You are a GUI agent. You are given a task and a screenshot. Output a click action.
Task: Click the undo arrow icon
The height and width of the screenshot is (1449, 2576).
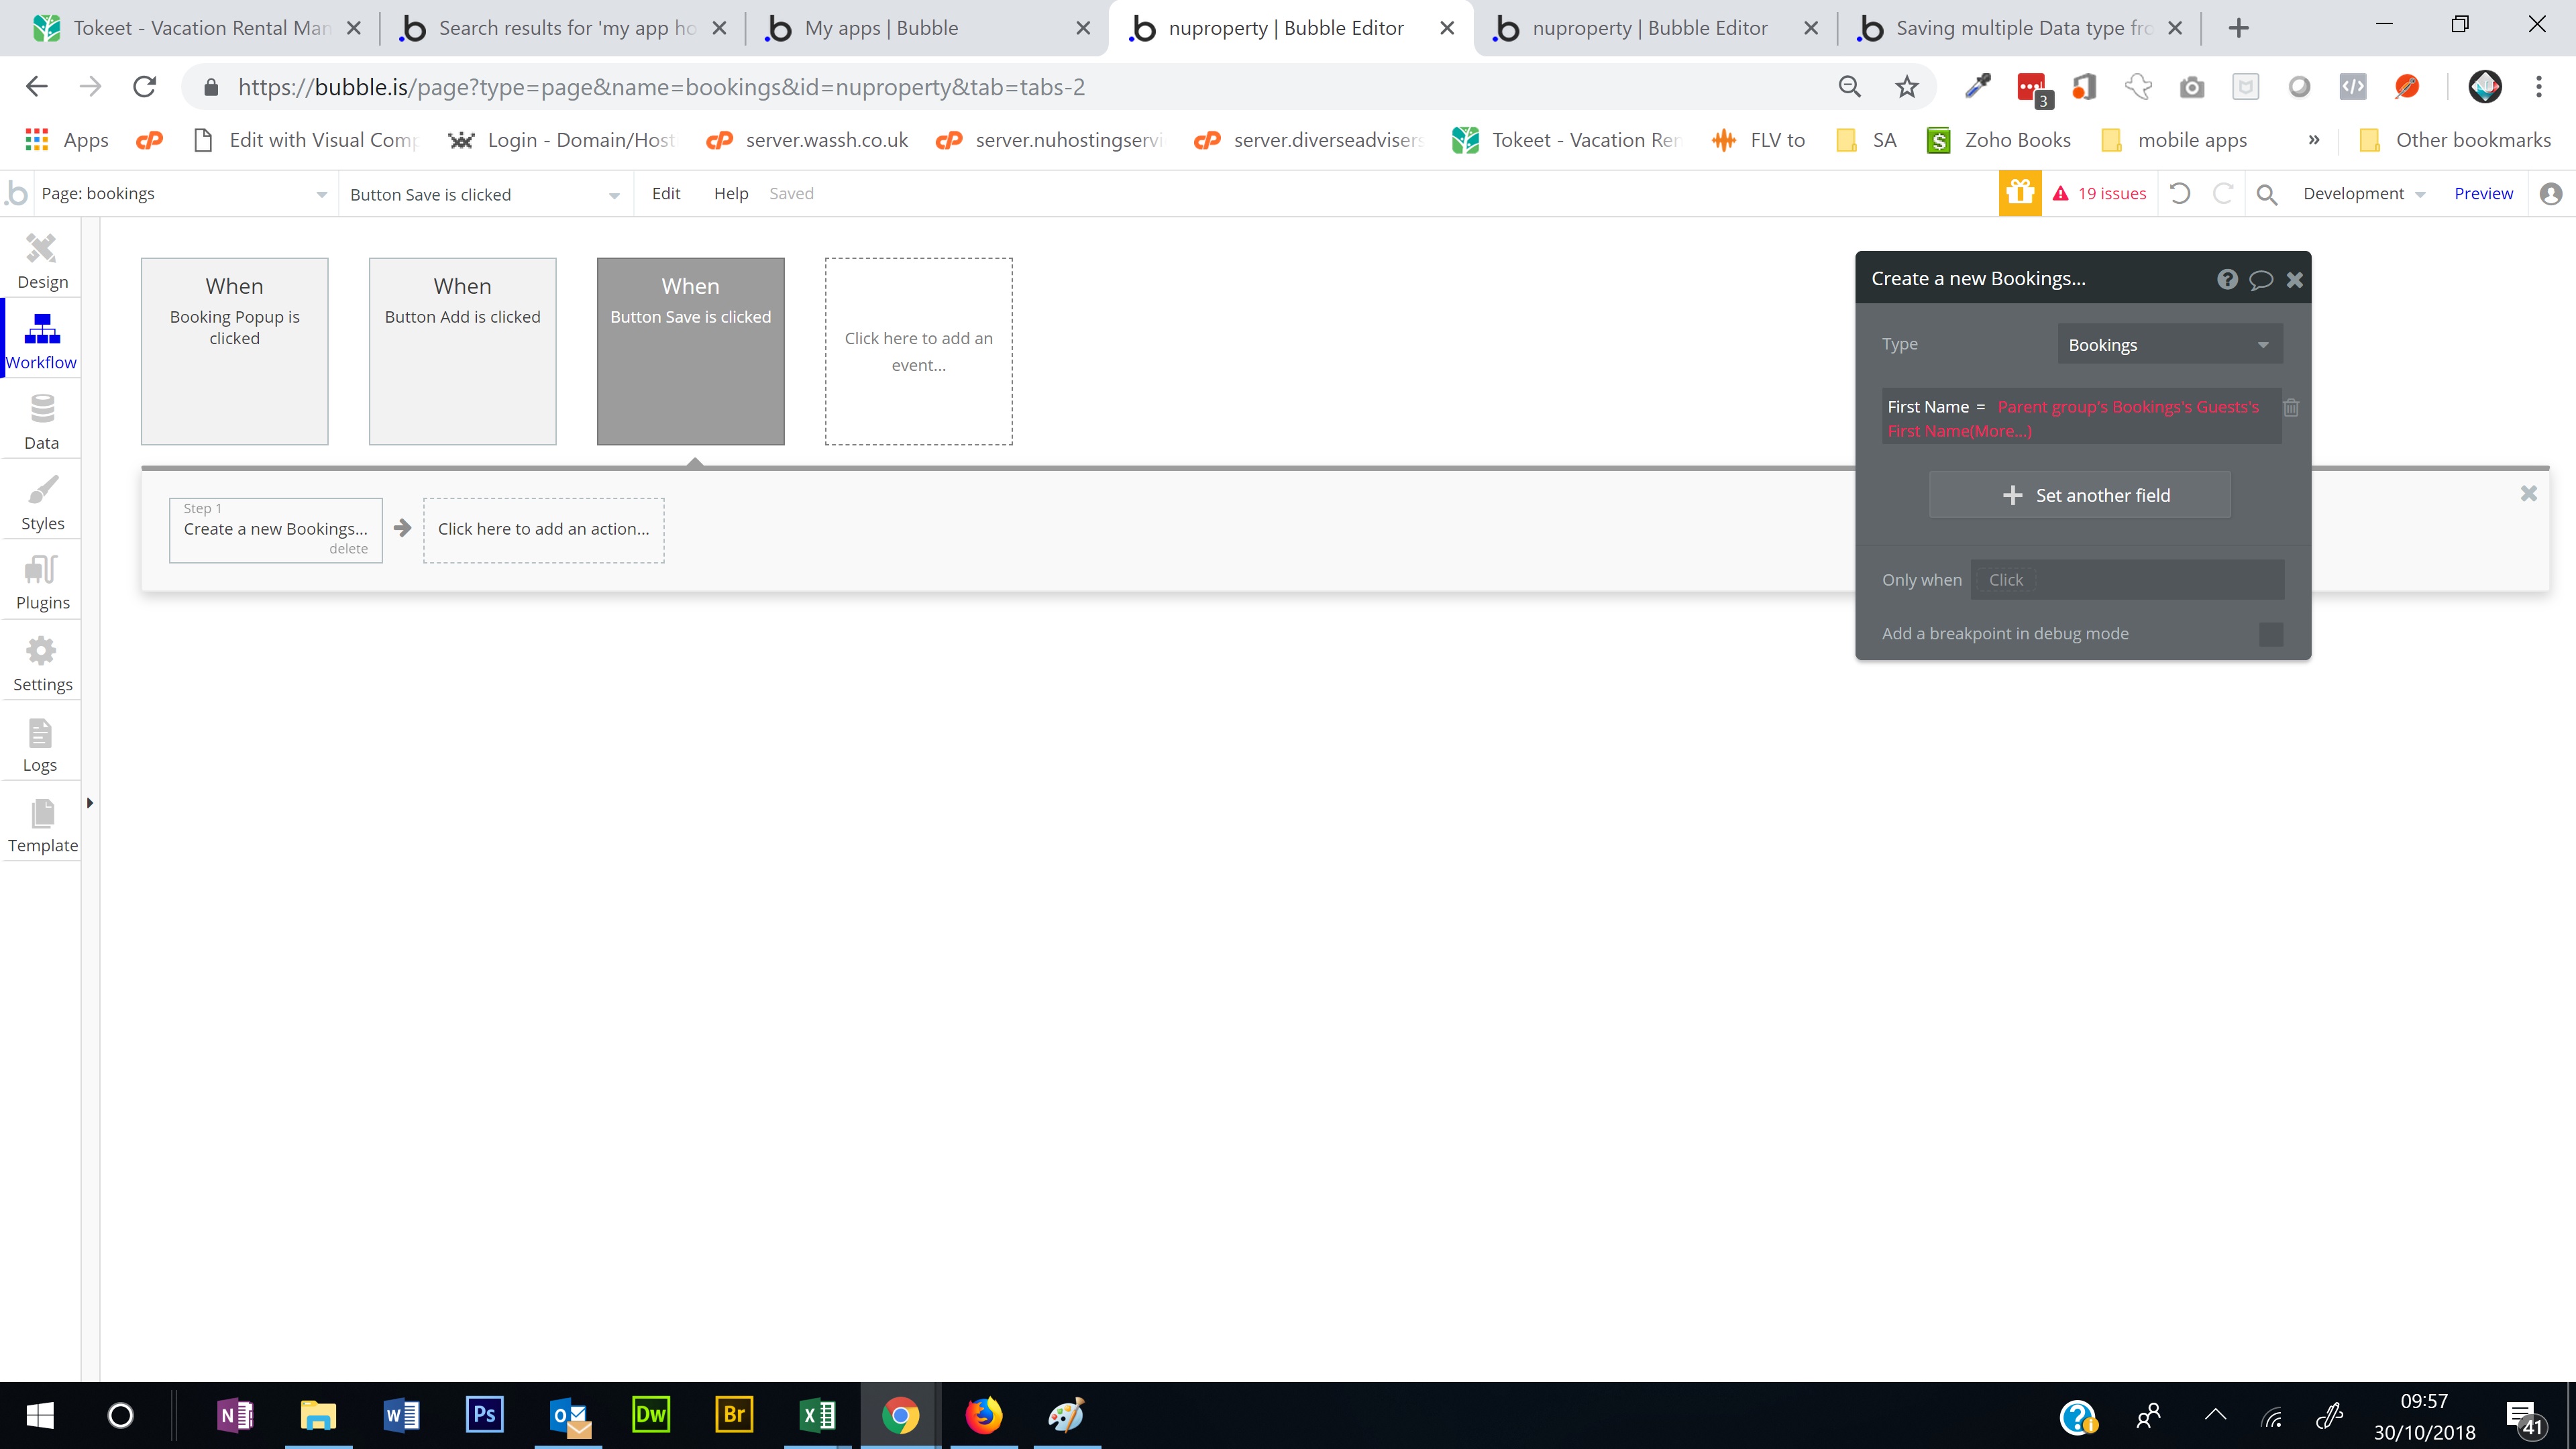[x=2180, y=193]
